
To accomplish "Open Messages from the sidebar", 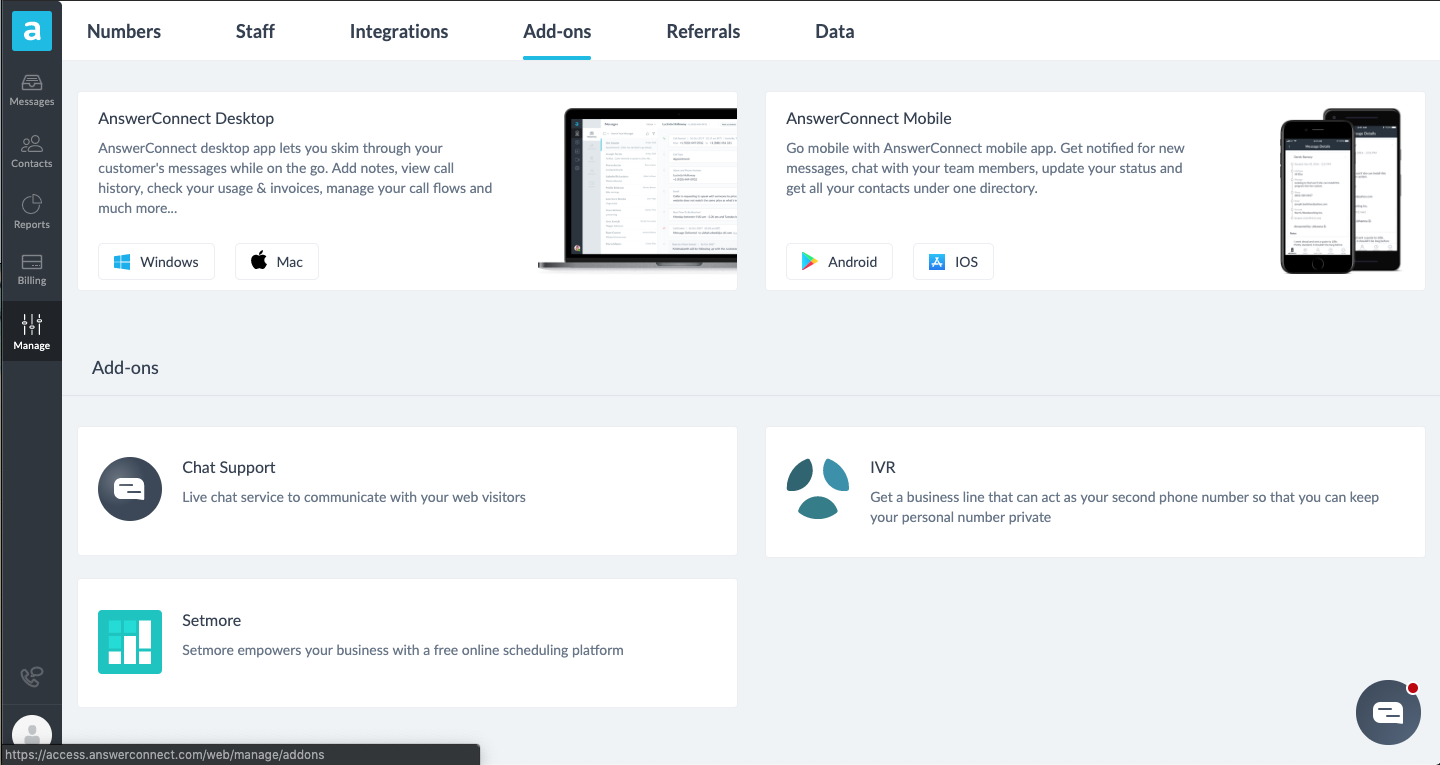I will click(31, 90).
